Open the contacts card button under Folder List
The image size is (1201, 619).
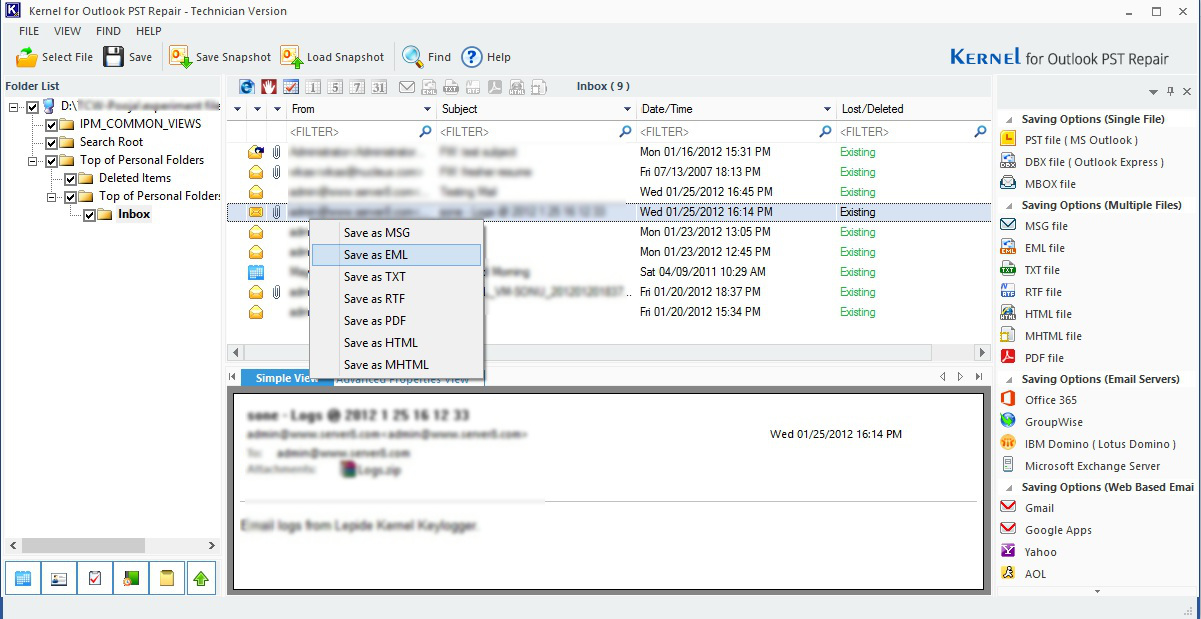click(59, 578)
